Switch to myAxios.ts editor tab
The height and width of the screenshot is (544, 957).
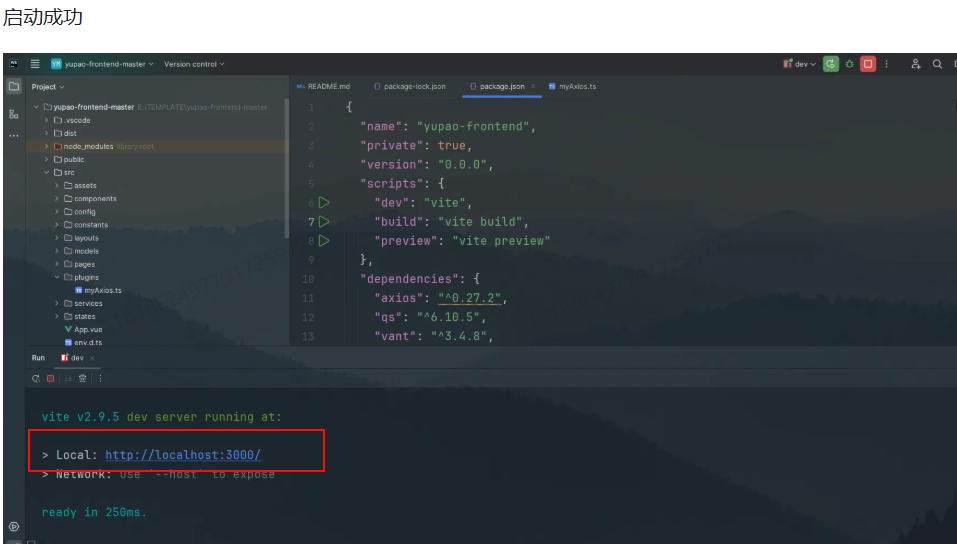click(572, 86)
